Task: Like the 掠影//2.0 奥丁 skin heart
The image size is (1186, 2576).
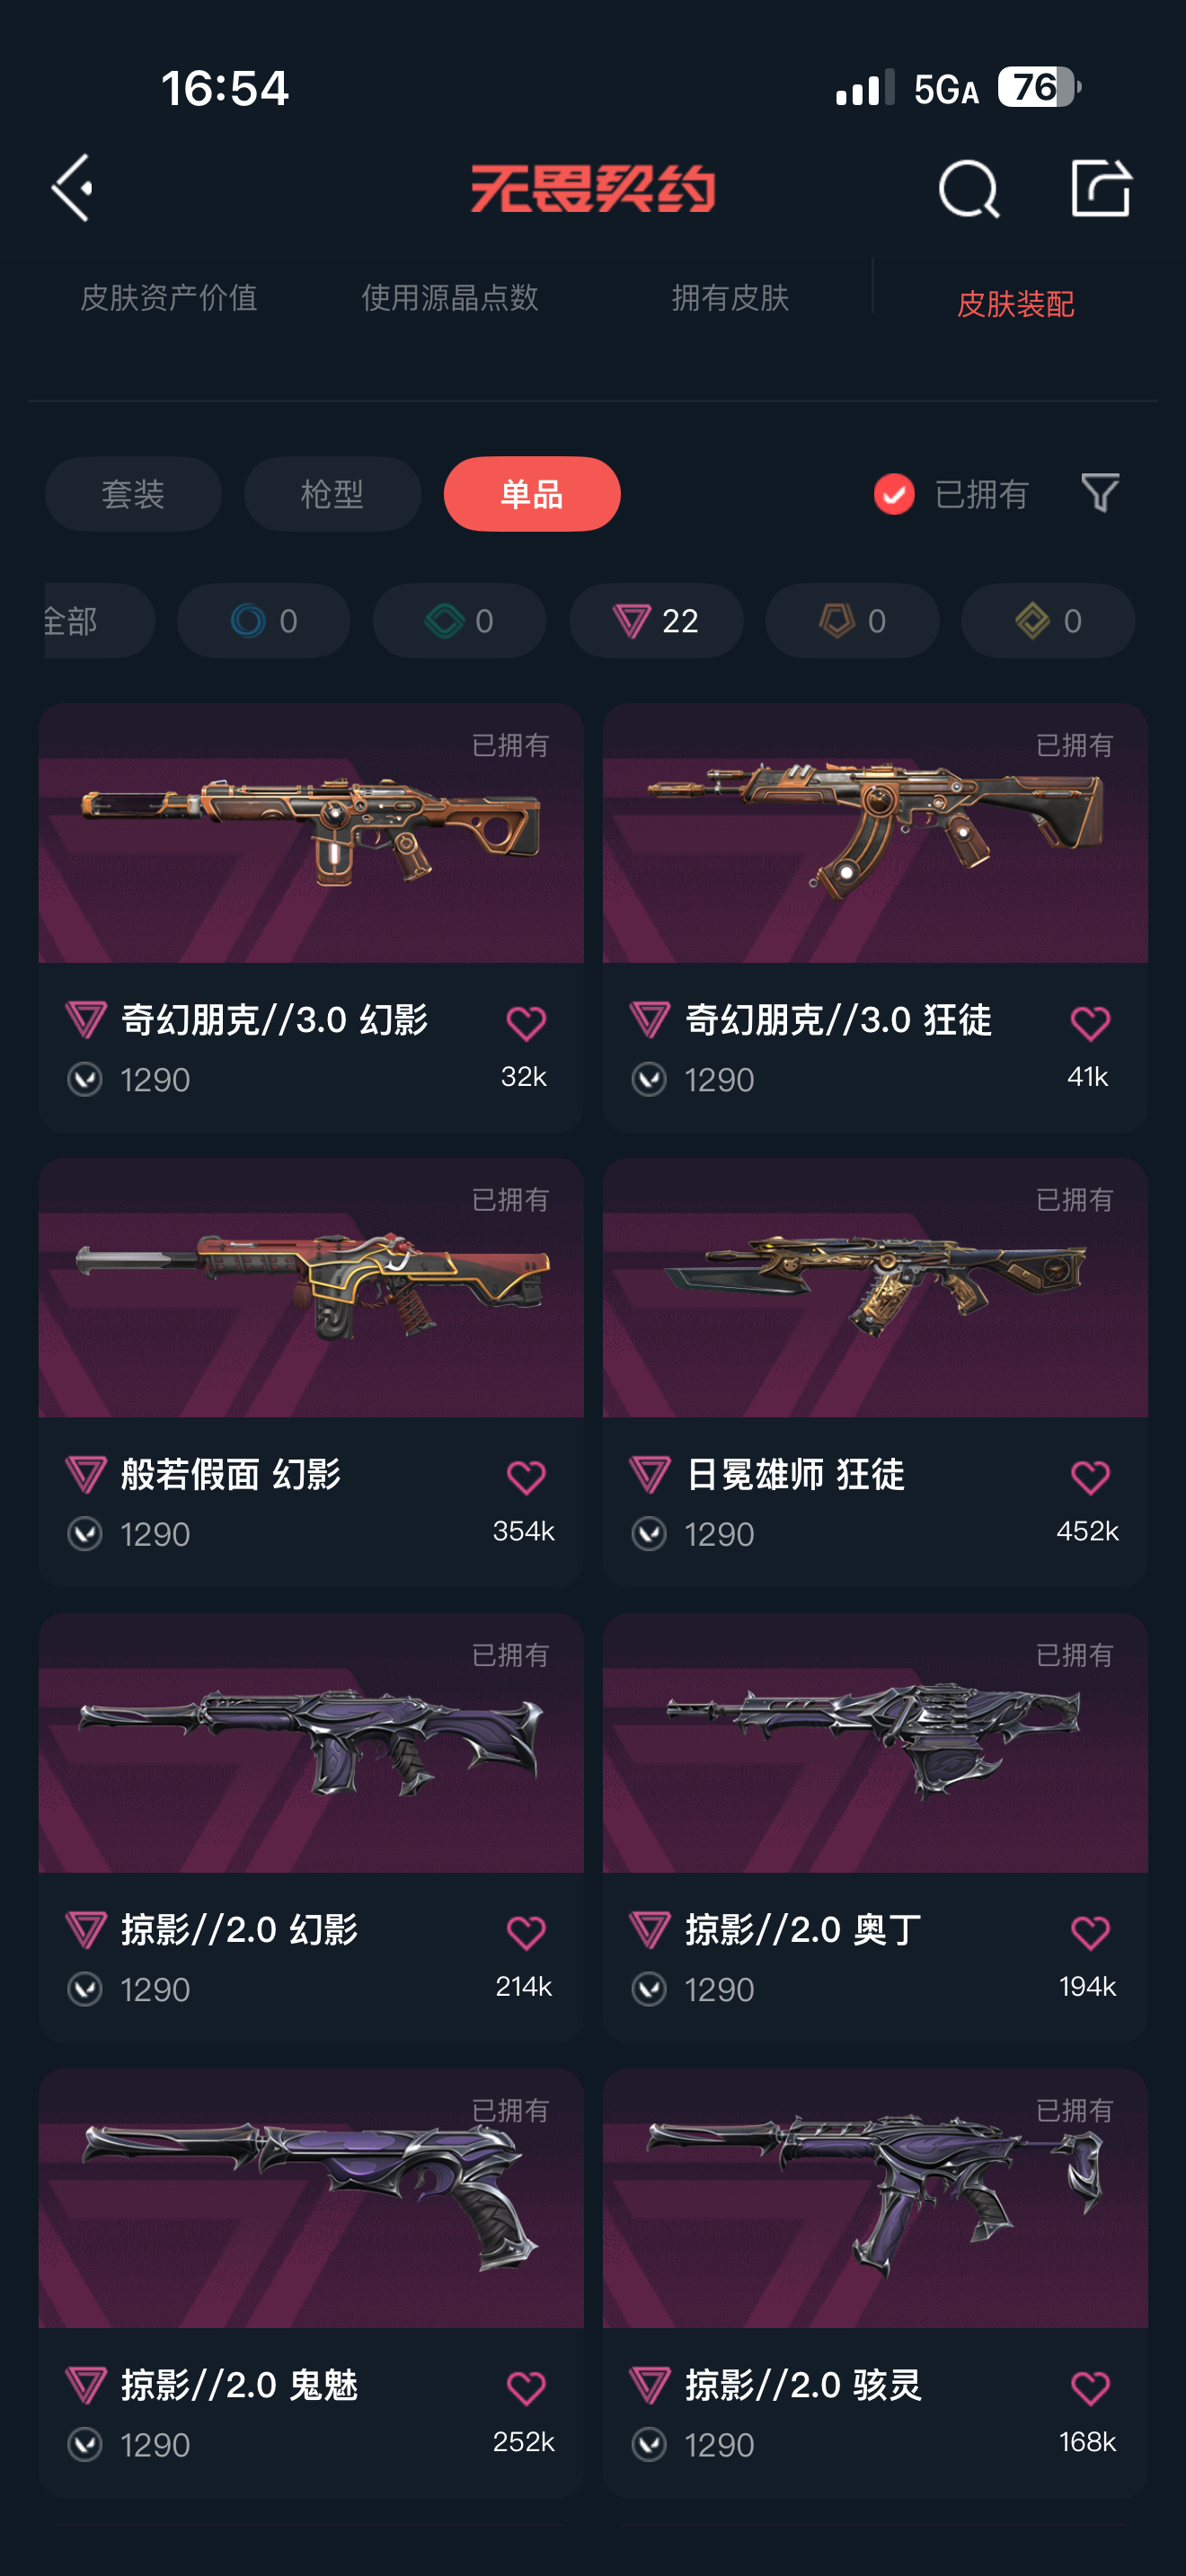Action: [x=1090, y=1932]
